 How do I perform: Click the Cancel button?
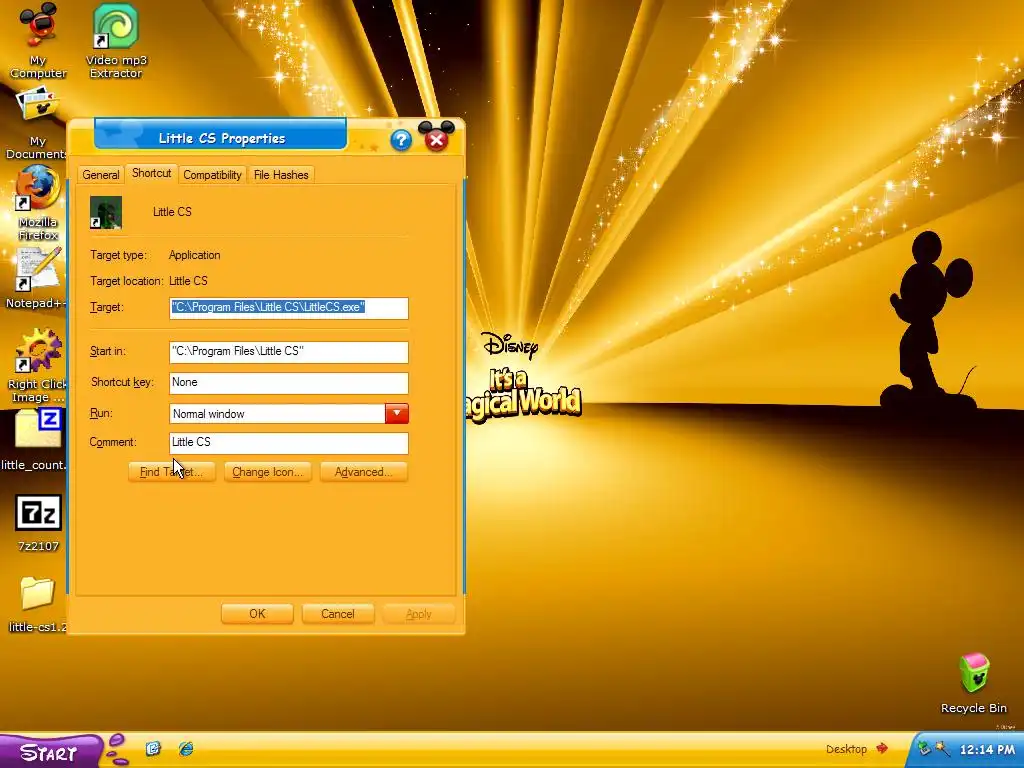coord(338,614)
